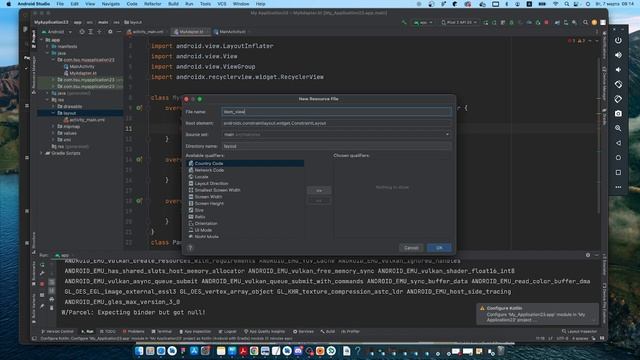The image size is (640, 360).
Task: Click the select opened file target icon
Action: point(82,32)
